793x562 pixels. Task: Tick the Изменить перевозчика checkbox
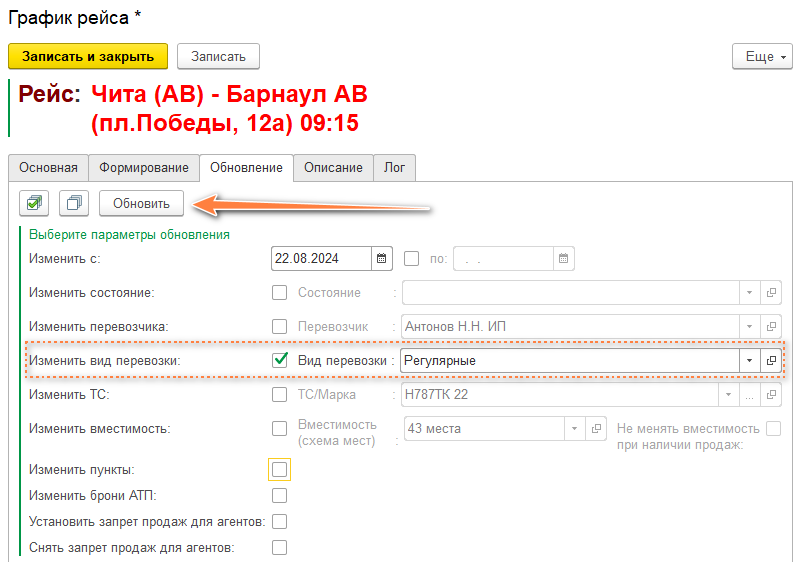280,326
